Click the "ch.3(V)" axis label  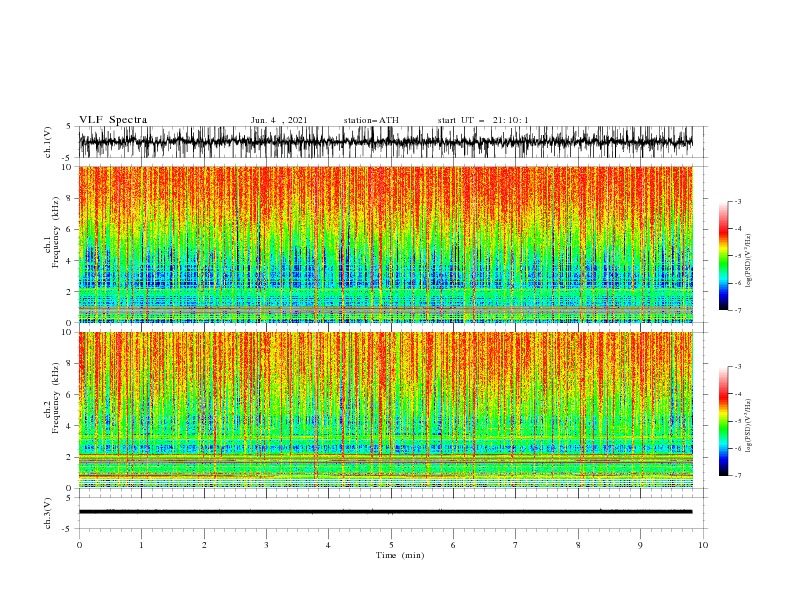tap(48, 513)
